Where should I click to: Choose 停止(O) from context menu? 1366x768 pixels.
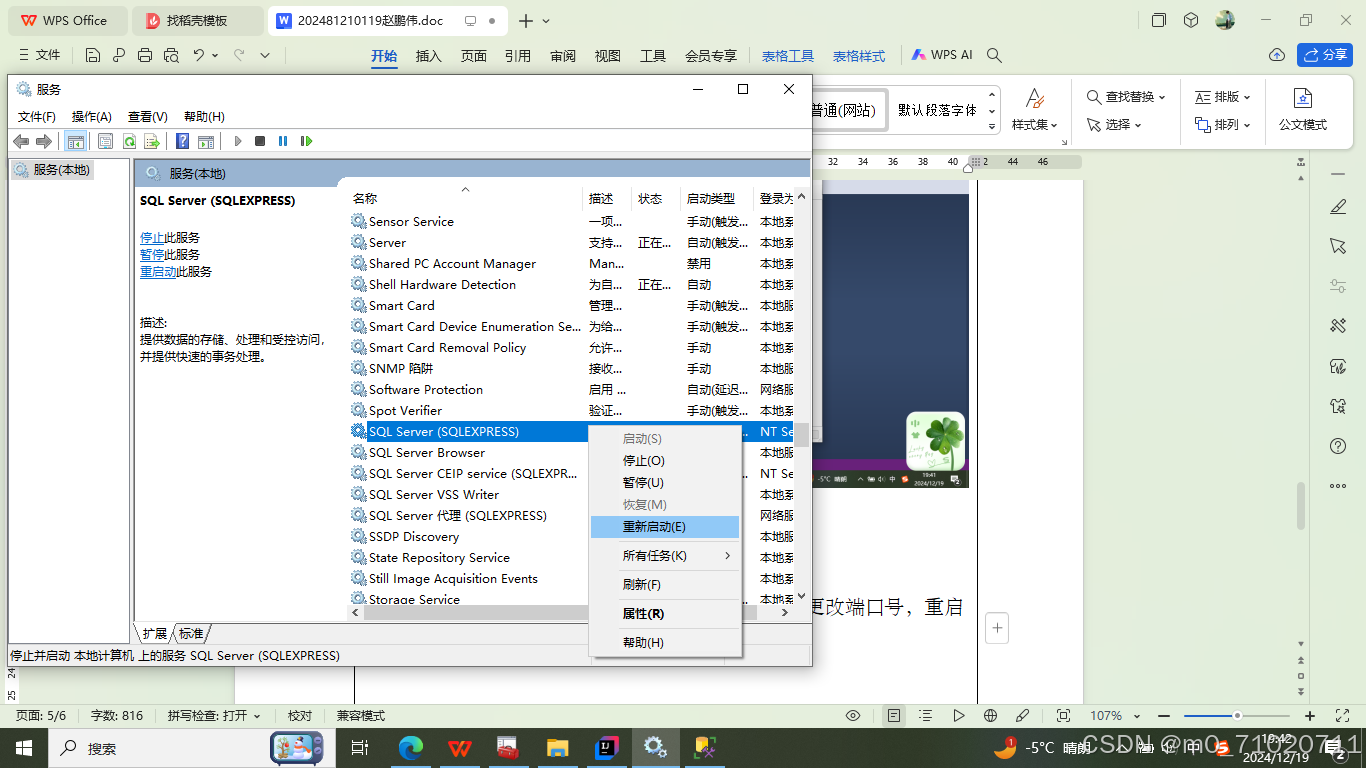(665, 461)
